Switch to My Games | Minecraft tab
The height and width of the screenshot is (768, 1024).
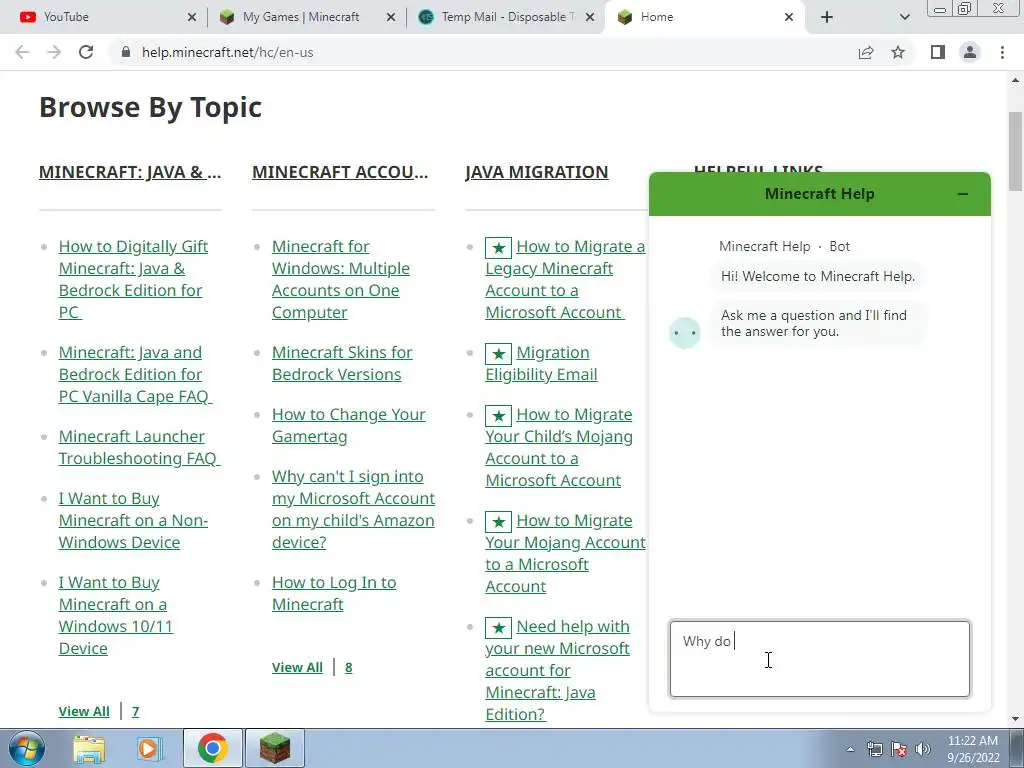pyautogui.click(x=301, y=17)
